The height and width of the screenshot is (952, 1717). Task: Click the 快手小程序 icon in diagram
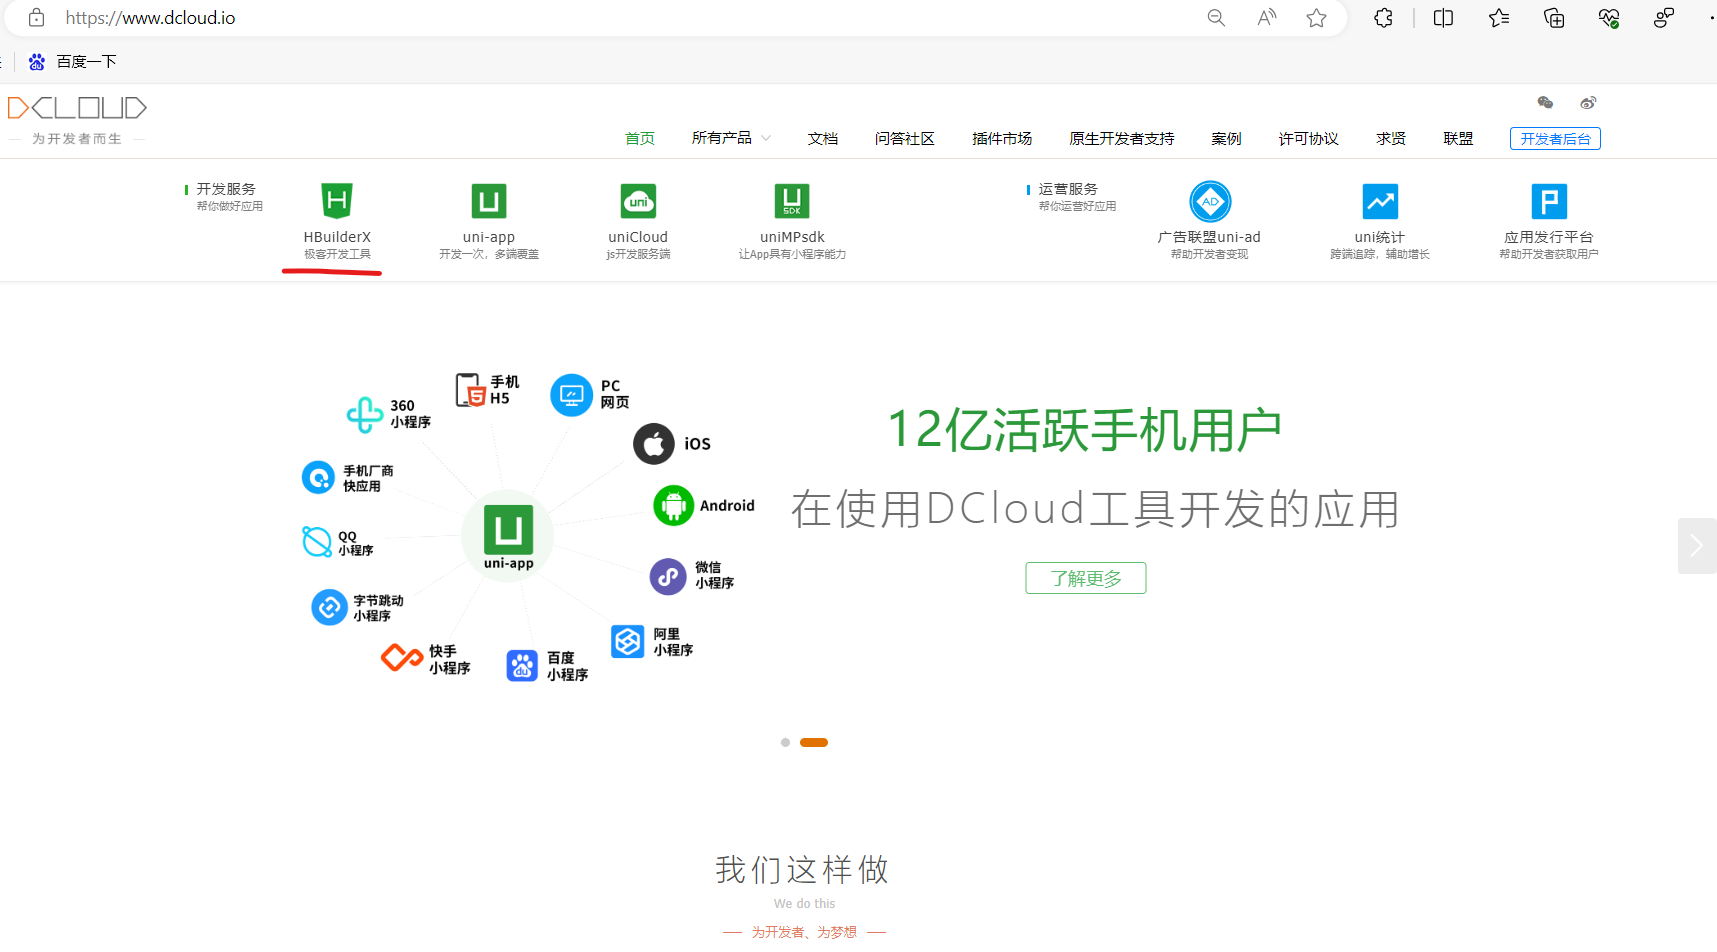pyautogui.click(x=402, y=658)
